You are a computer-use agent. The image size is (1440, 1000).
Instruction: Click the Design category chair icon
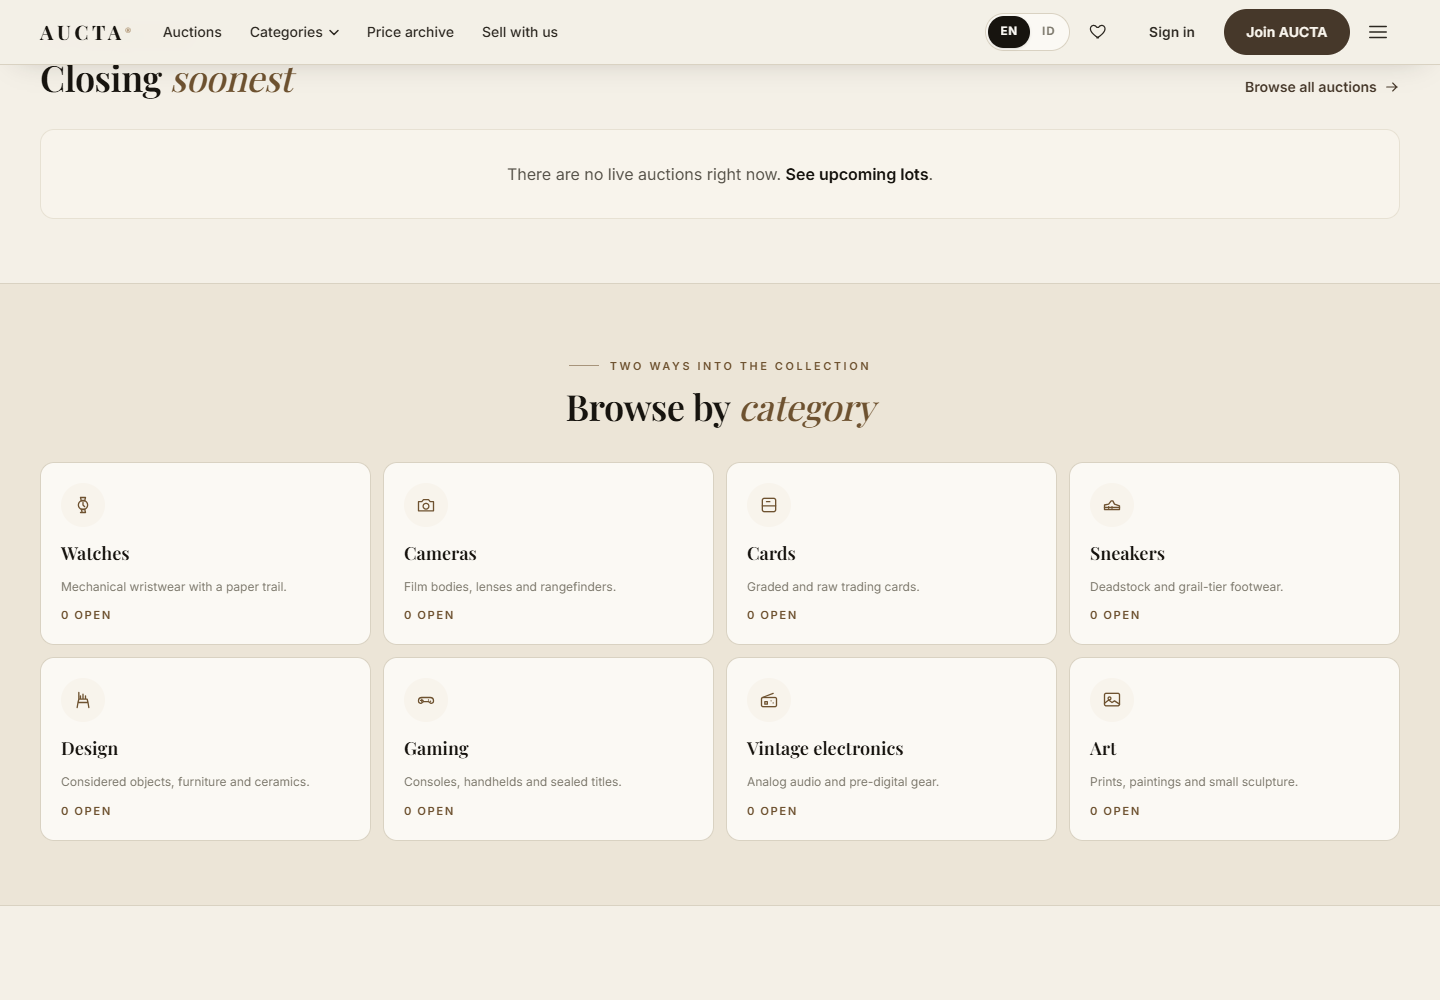[x=83, y=700]
